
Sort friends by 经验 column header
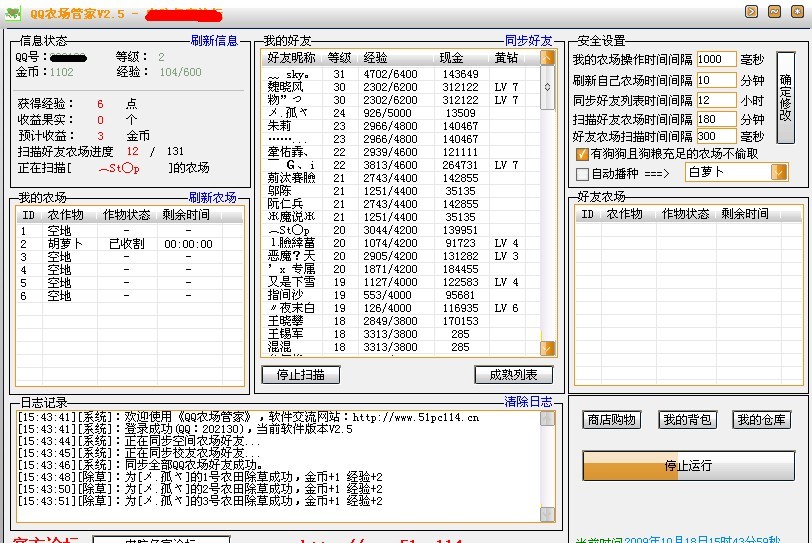coord(396,57)
